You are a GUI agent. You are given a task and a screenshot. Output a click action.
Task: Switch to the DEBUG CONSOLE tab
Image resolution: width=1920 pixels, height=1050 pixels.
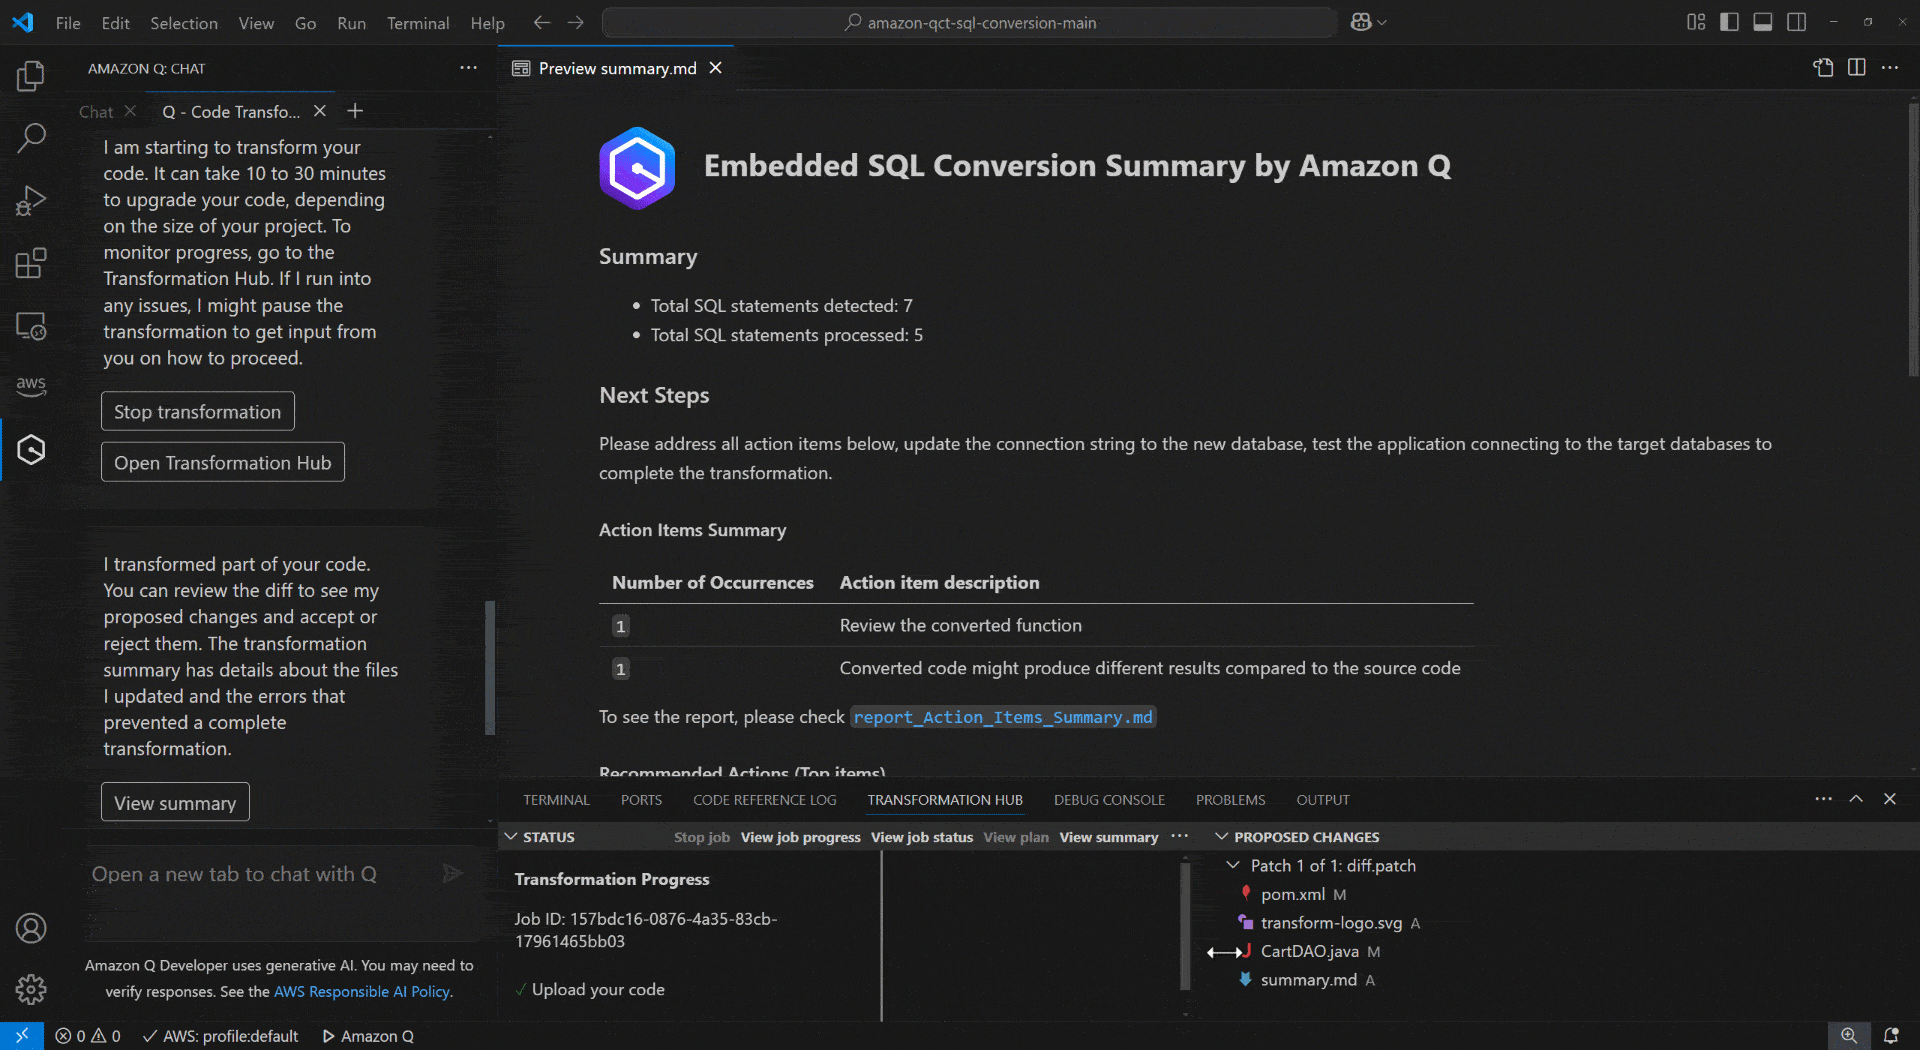point(1109,799)
